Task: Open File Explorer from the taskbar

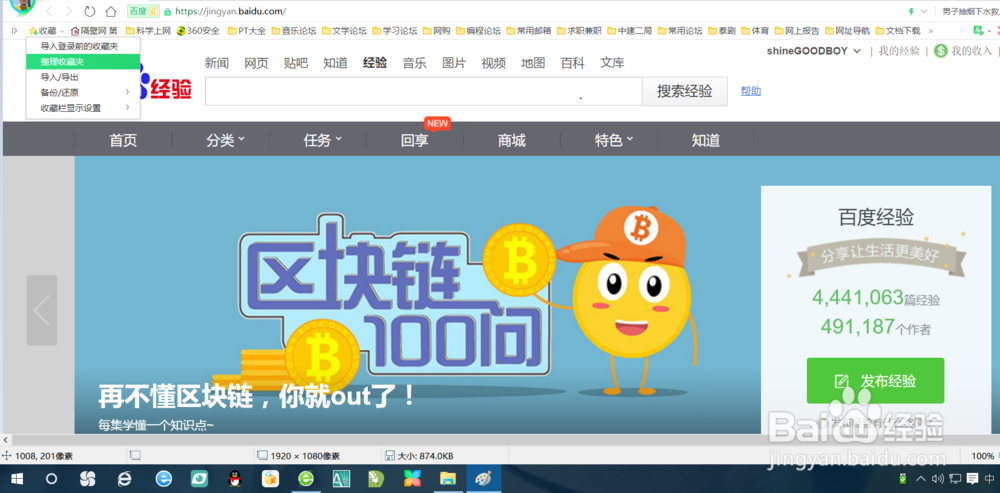Action: pyautogui.click(x=448, y=478)
